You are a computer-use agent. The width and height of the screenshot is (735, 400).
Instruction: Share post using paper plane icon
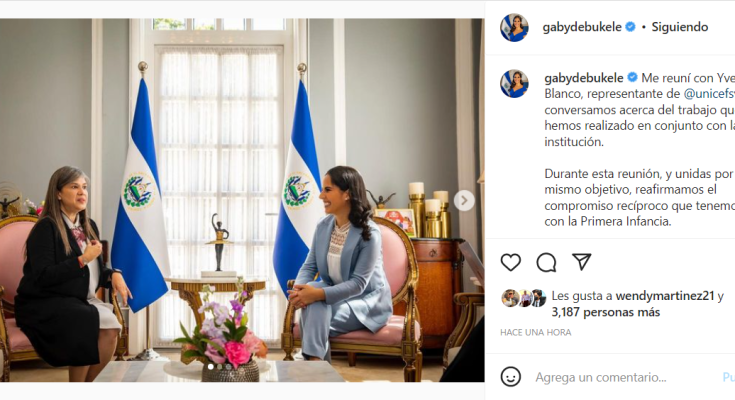(581, 262)
